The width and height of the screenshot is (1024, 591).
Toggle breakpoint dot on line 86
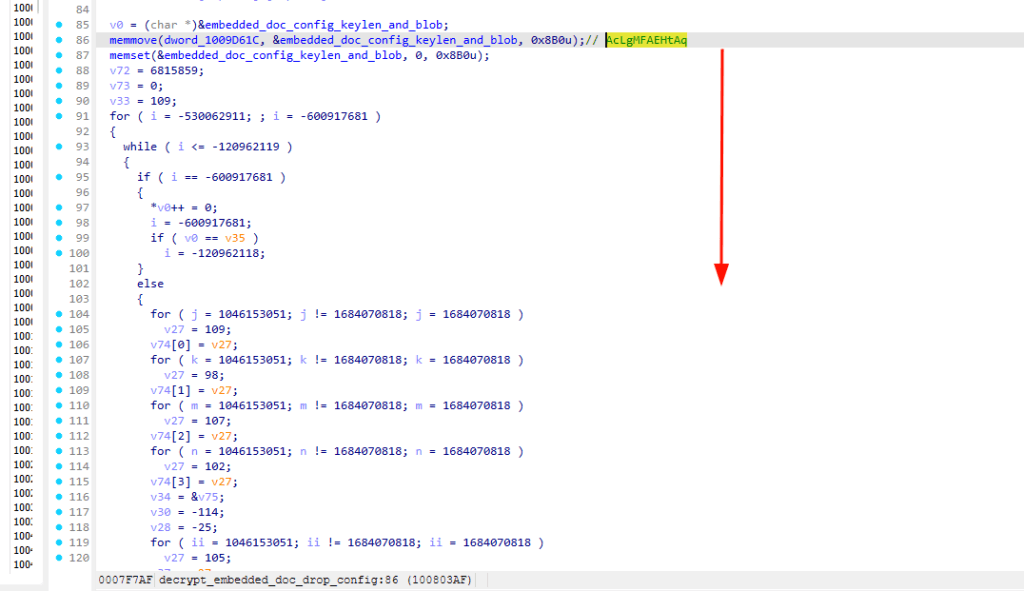(59, 40)
